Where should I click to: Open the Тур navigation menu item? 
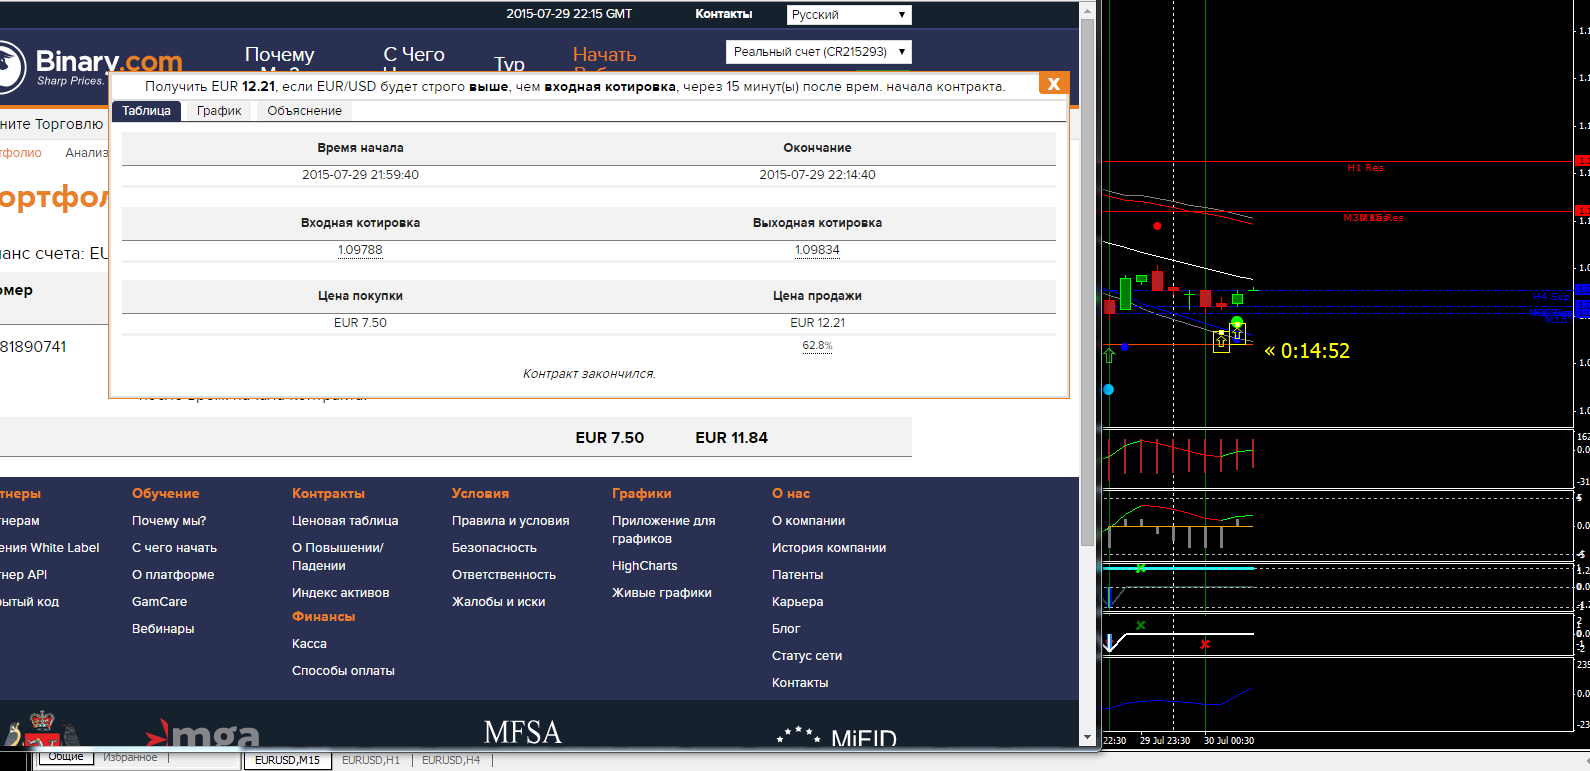[x=509, y=63]
